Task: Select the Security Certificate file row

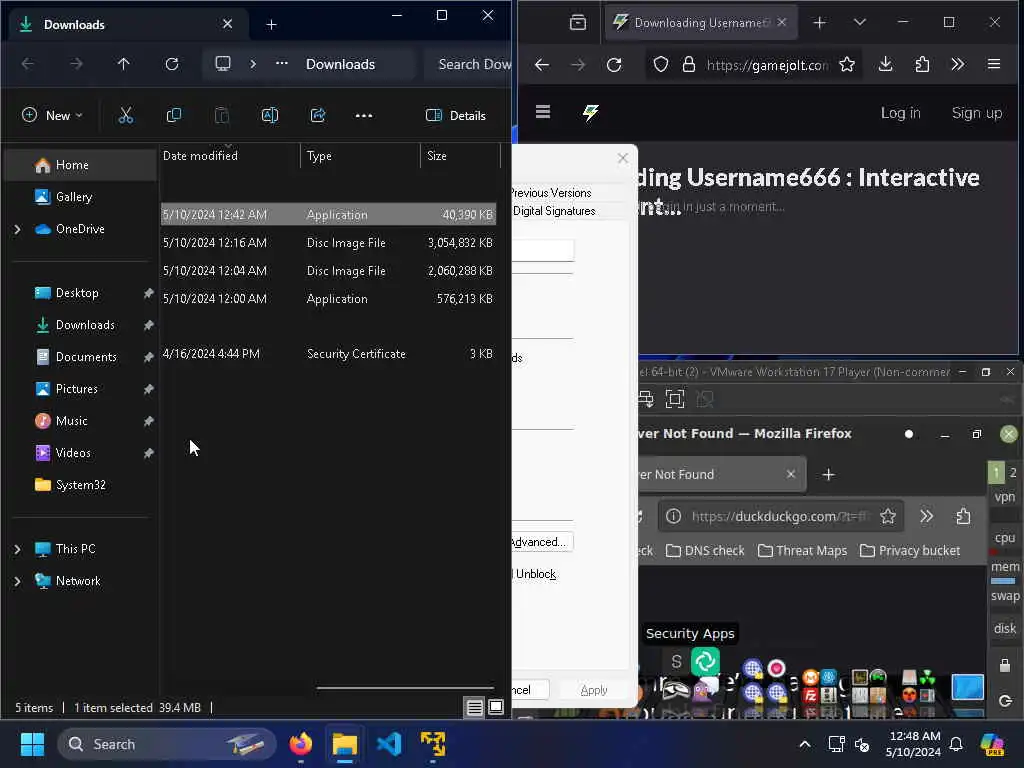Action: pos(328,354)
